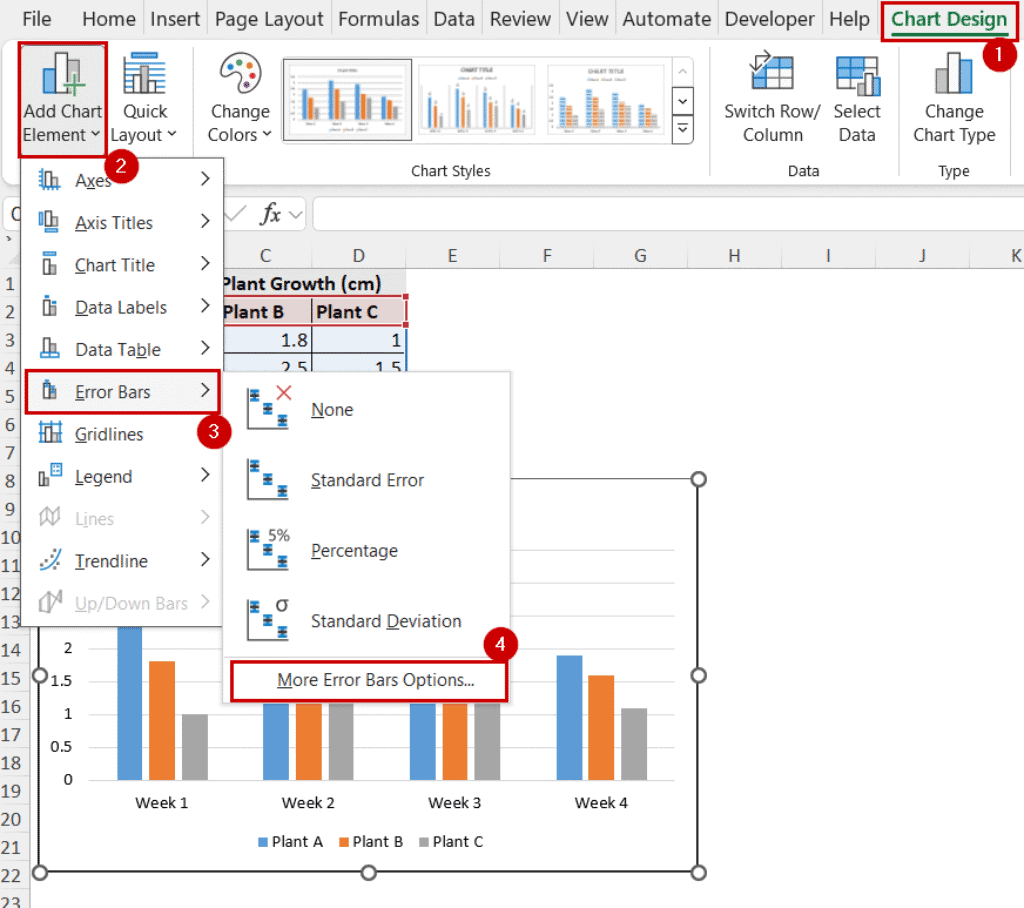Switch to the Formulas ribbon tab

click(378, 18)
